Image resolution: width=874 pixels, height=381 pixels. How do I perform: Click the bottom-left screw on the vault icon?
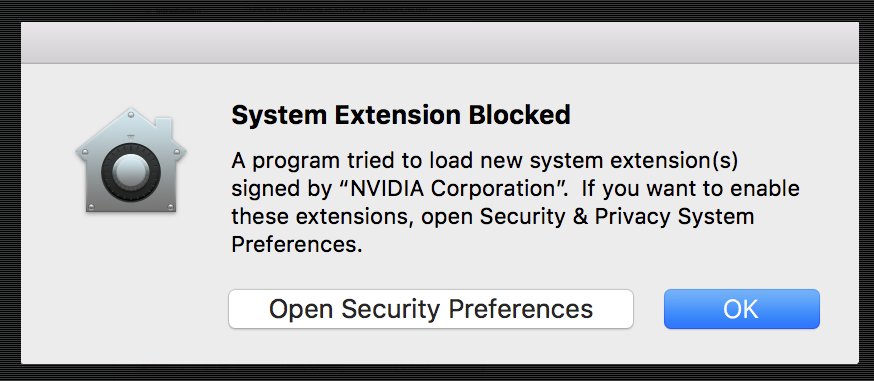click(91, 207)
